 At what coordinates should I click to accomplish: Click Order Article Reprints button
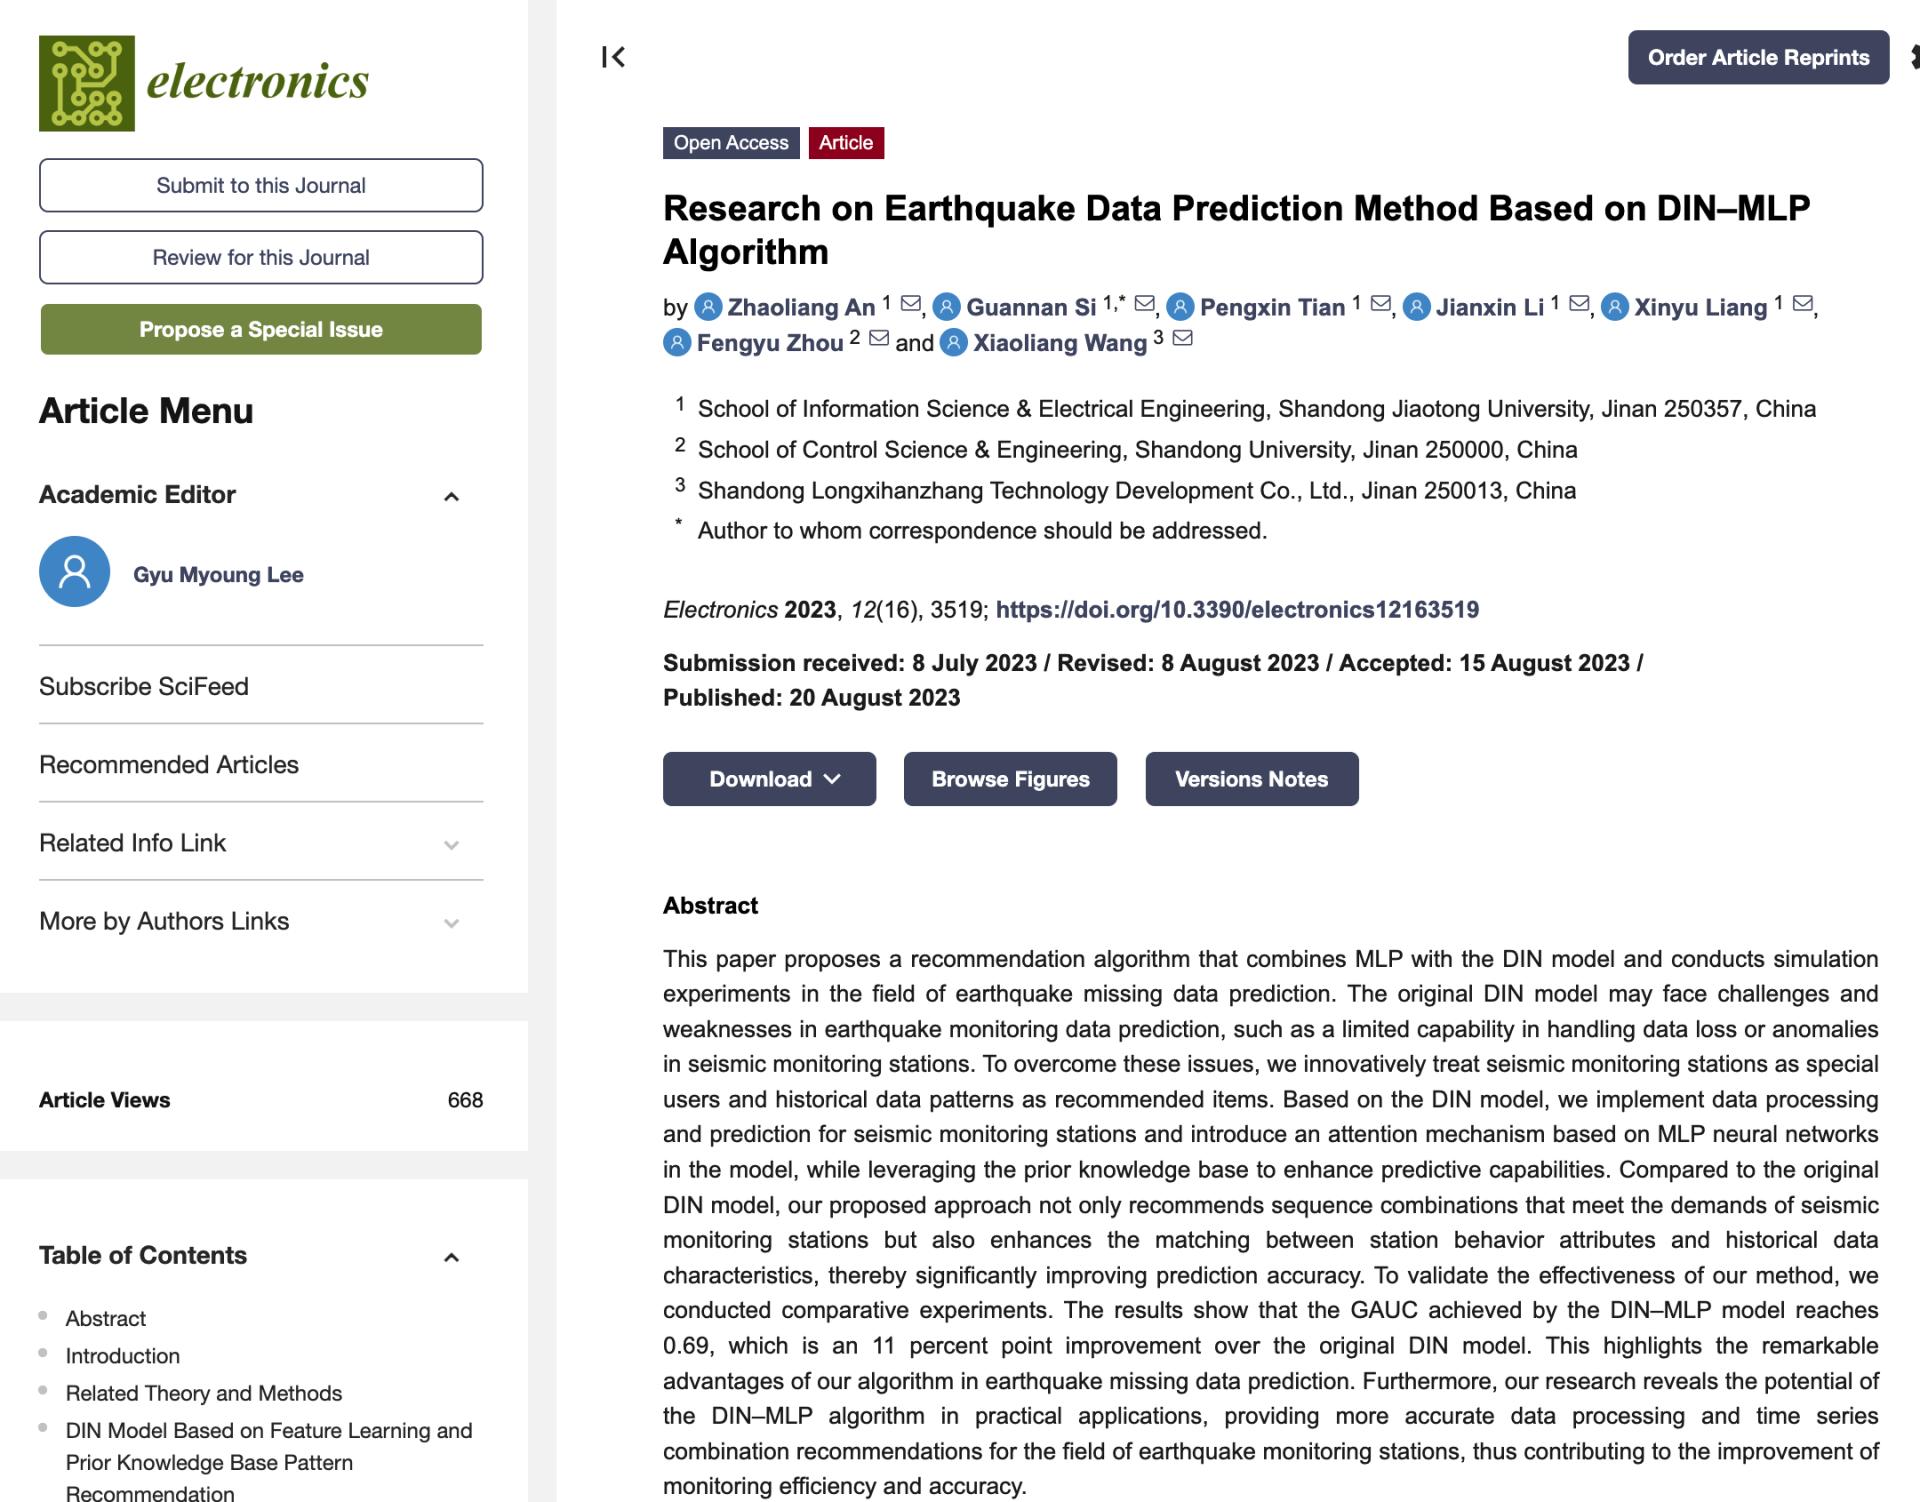click(x=1758, y=57)
